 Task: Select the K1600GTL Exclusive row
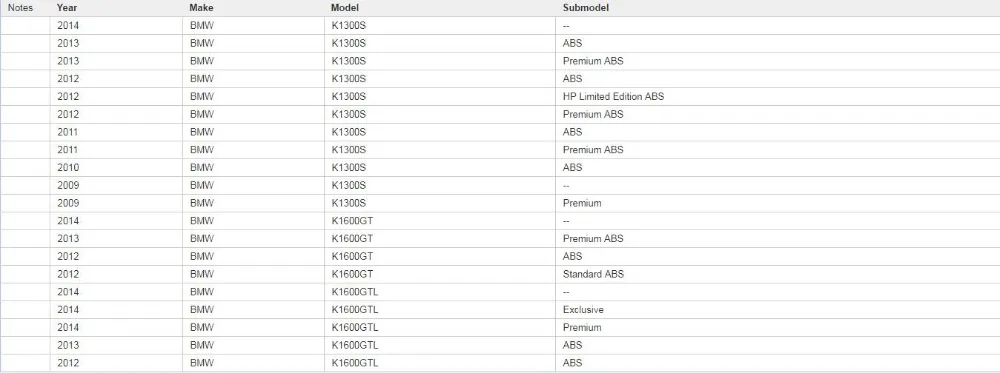point(500,310)
